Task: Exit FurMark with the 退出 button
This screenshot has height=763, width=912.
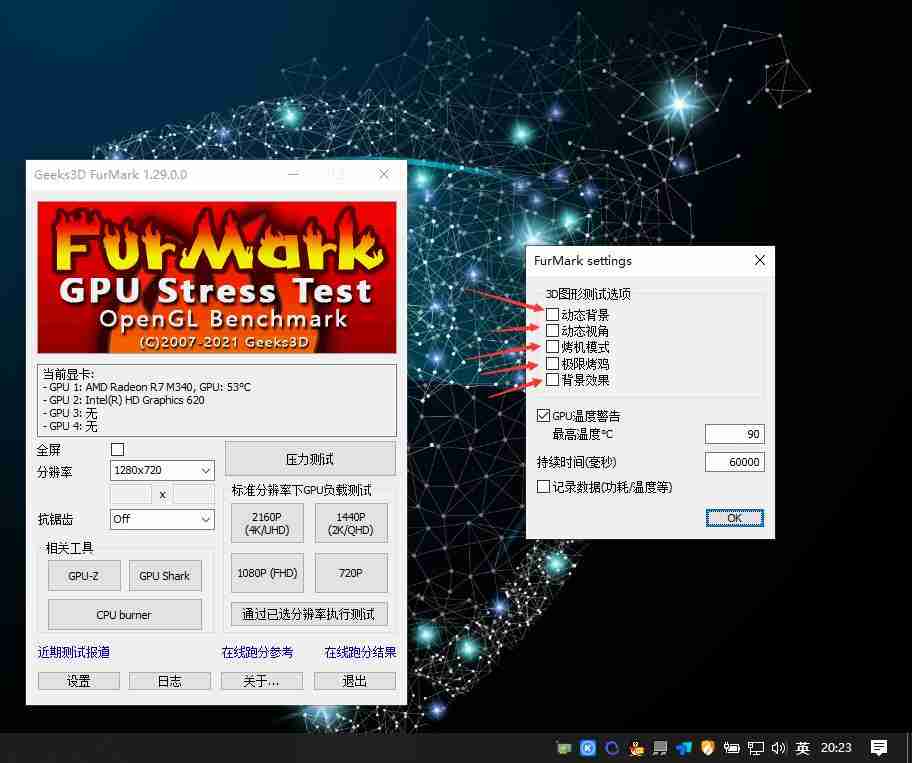Action: (x=355, y=681)
